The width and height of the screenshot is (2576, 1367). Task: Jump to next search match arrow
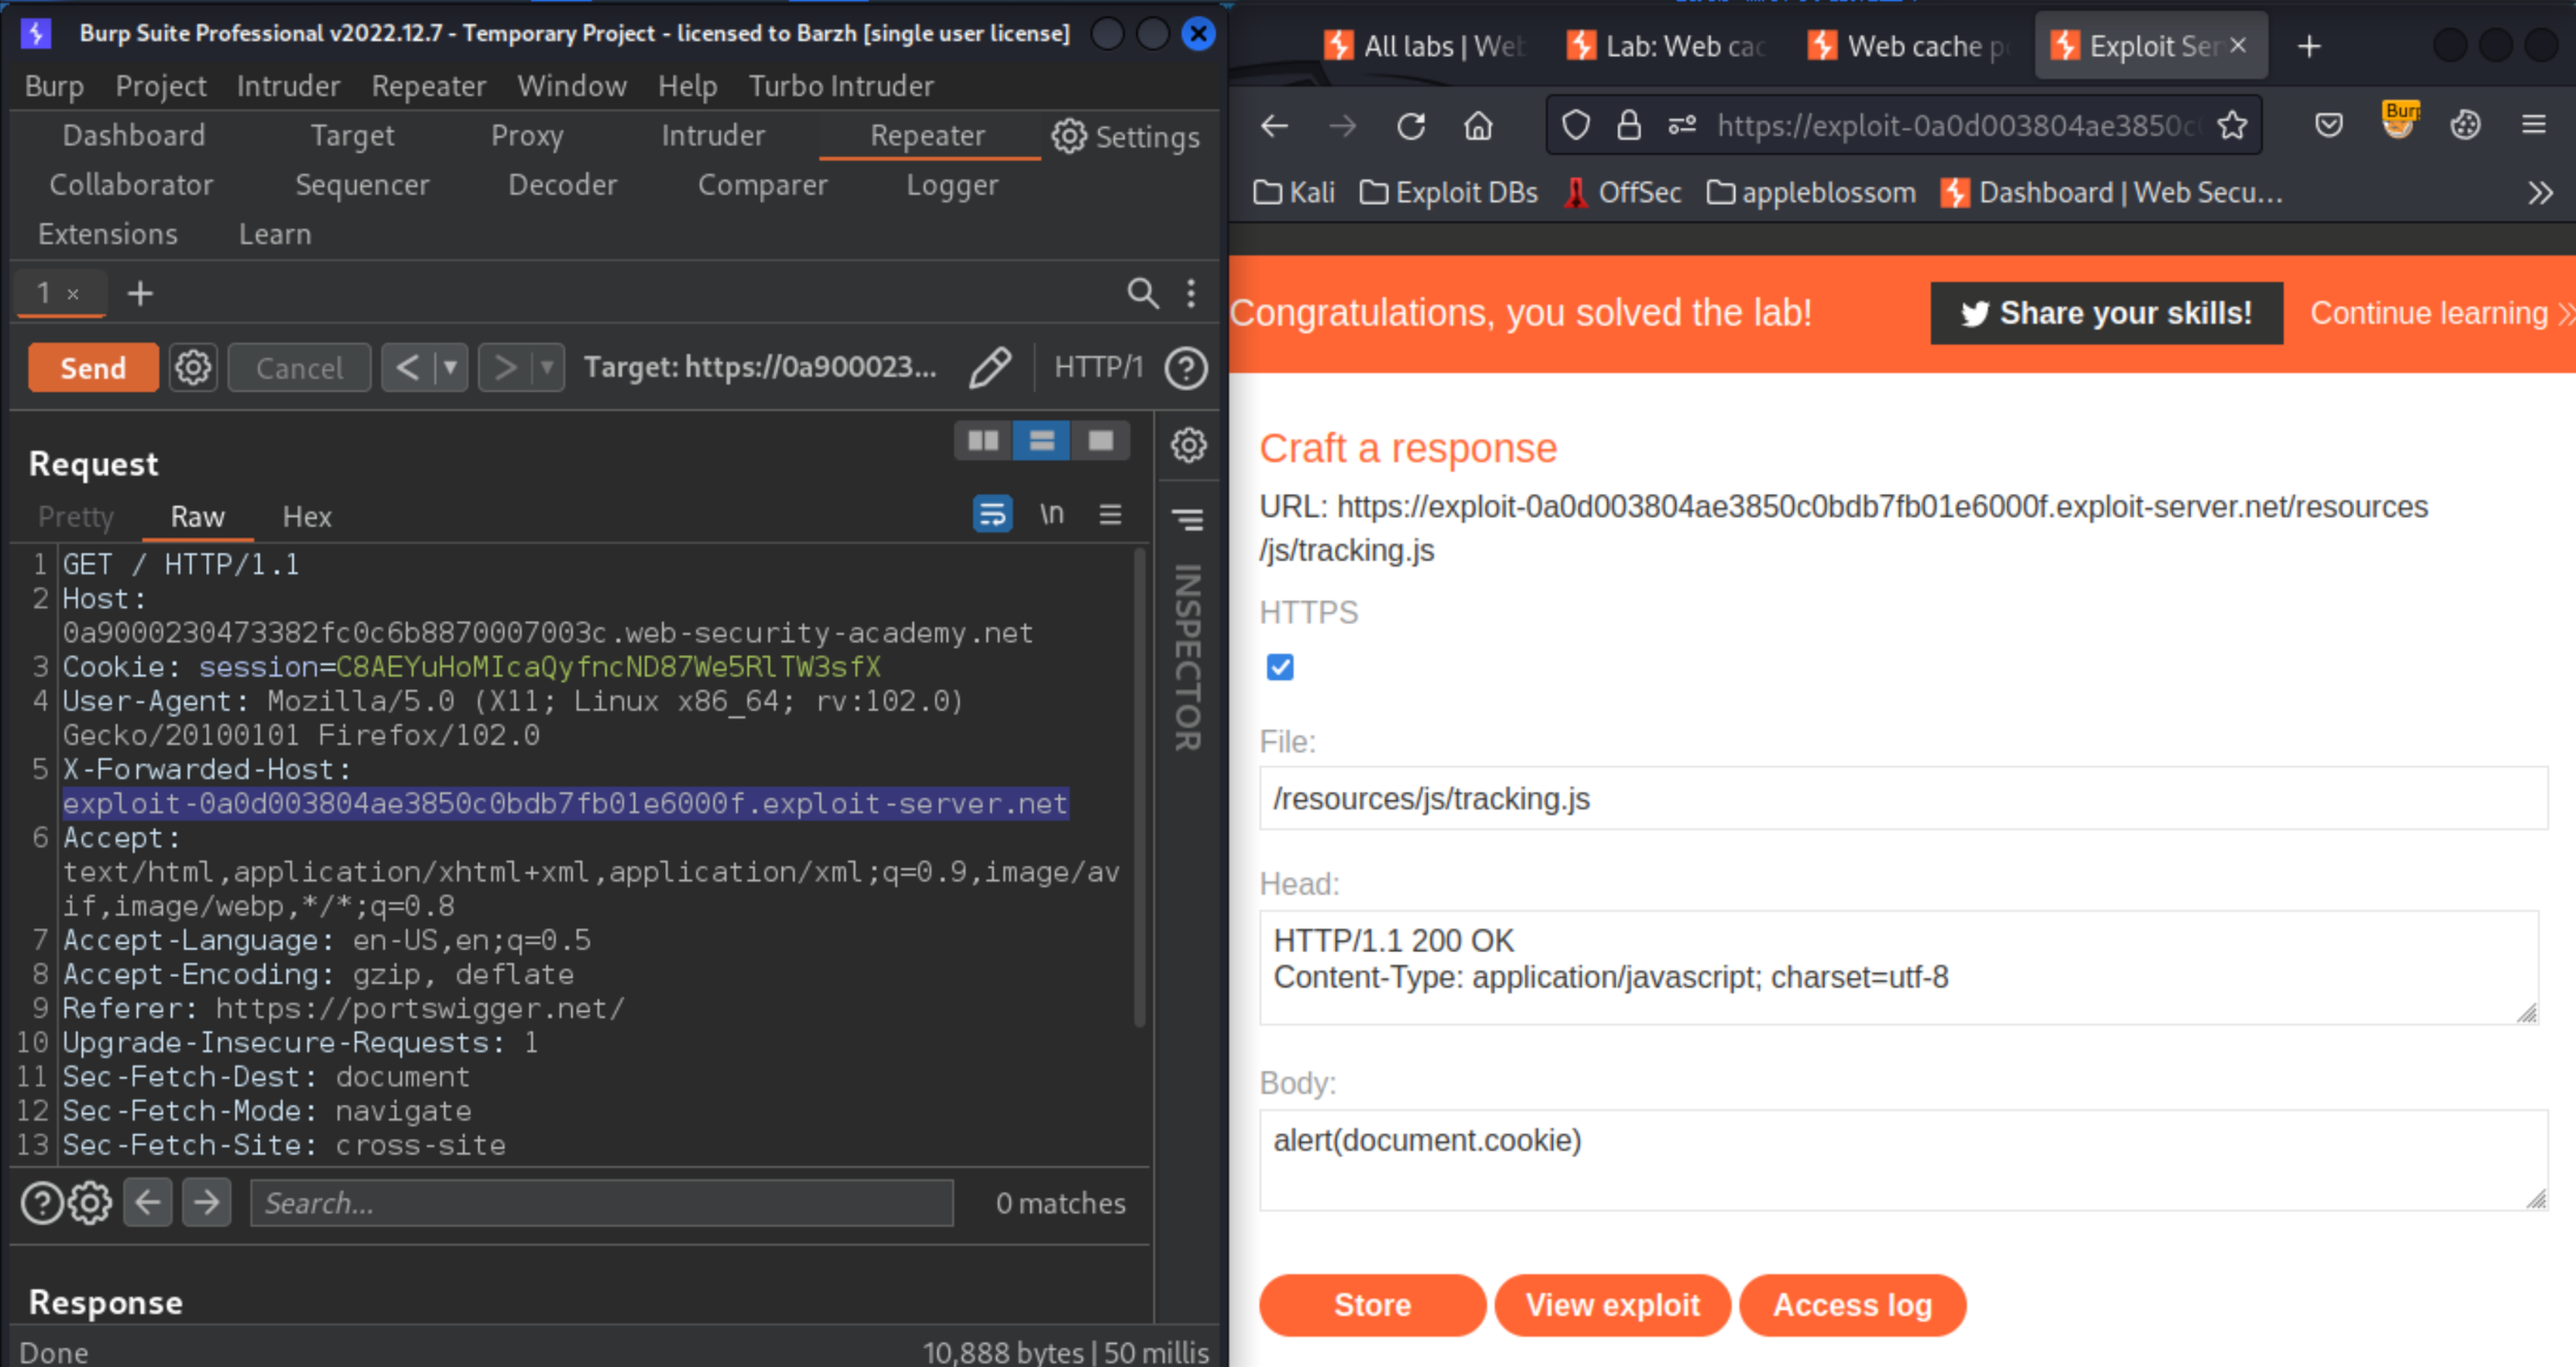pos(206,1202)
